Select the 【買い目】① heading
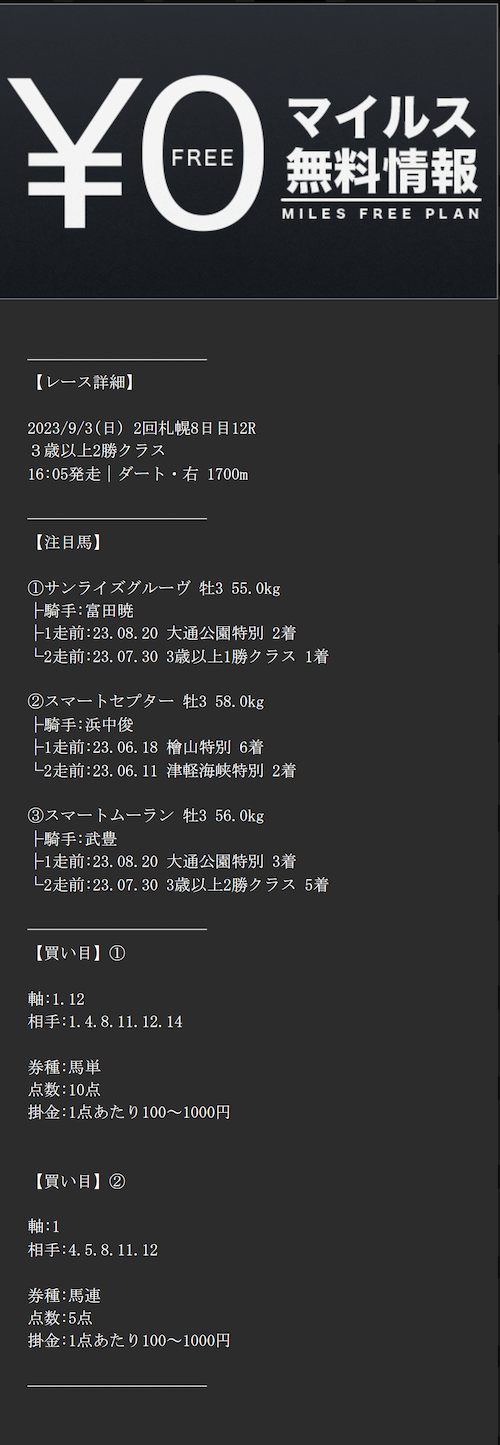The image size is (500, 1445). coord(77,953)
